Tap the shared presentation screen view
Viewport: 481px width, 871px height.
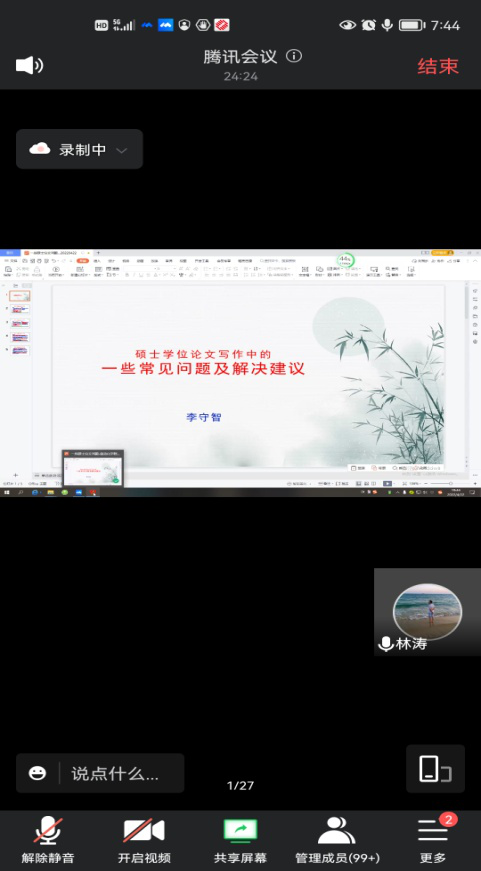tap(240, 373)
